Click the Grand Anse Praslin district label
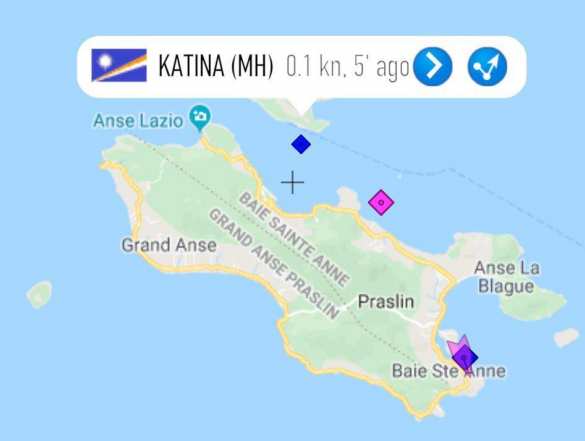 [274, 263]
